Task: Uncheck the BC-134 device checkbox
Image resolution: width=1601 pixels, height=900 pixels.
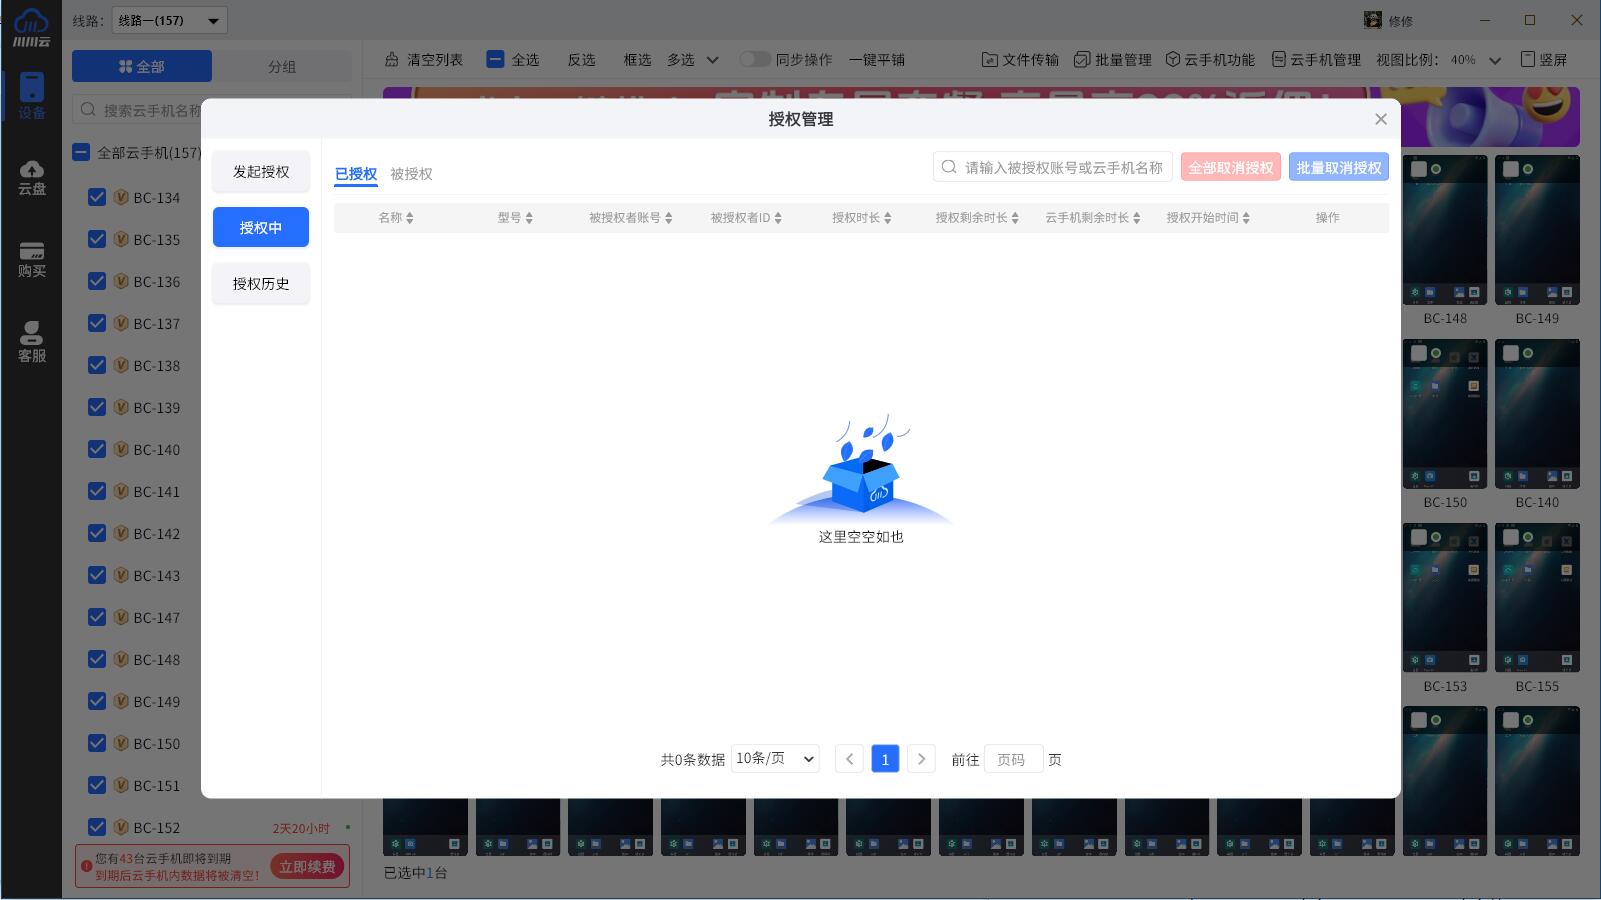Action: pos(97,198)
